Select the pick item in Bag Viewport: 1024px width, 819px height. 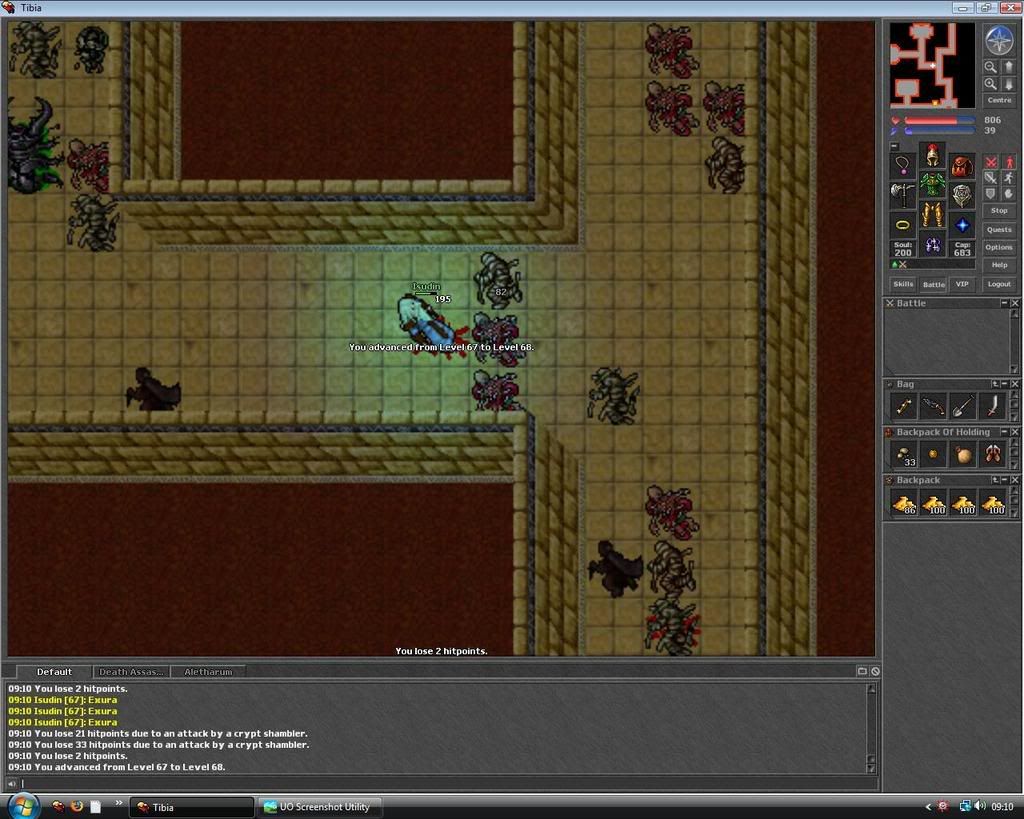pyautogui.click(x=933, y=406)
